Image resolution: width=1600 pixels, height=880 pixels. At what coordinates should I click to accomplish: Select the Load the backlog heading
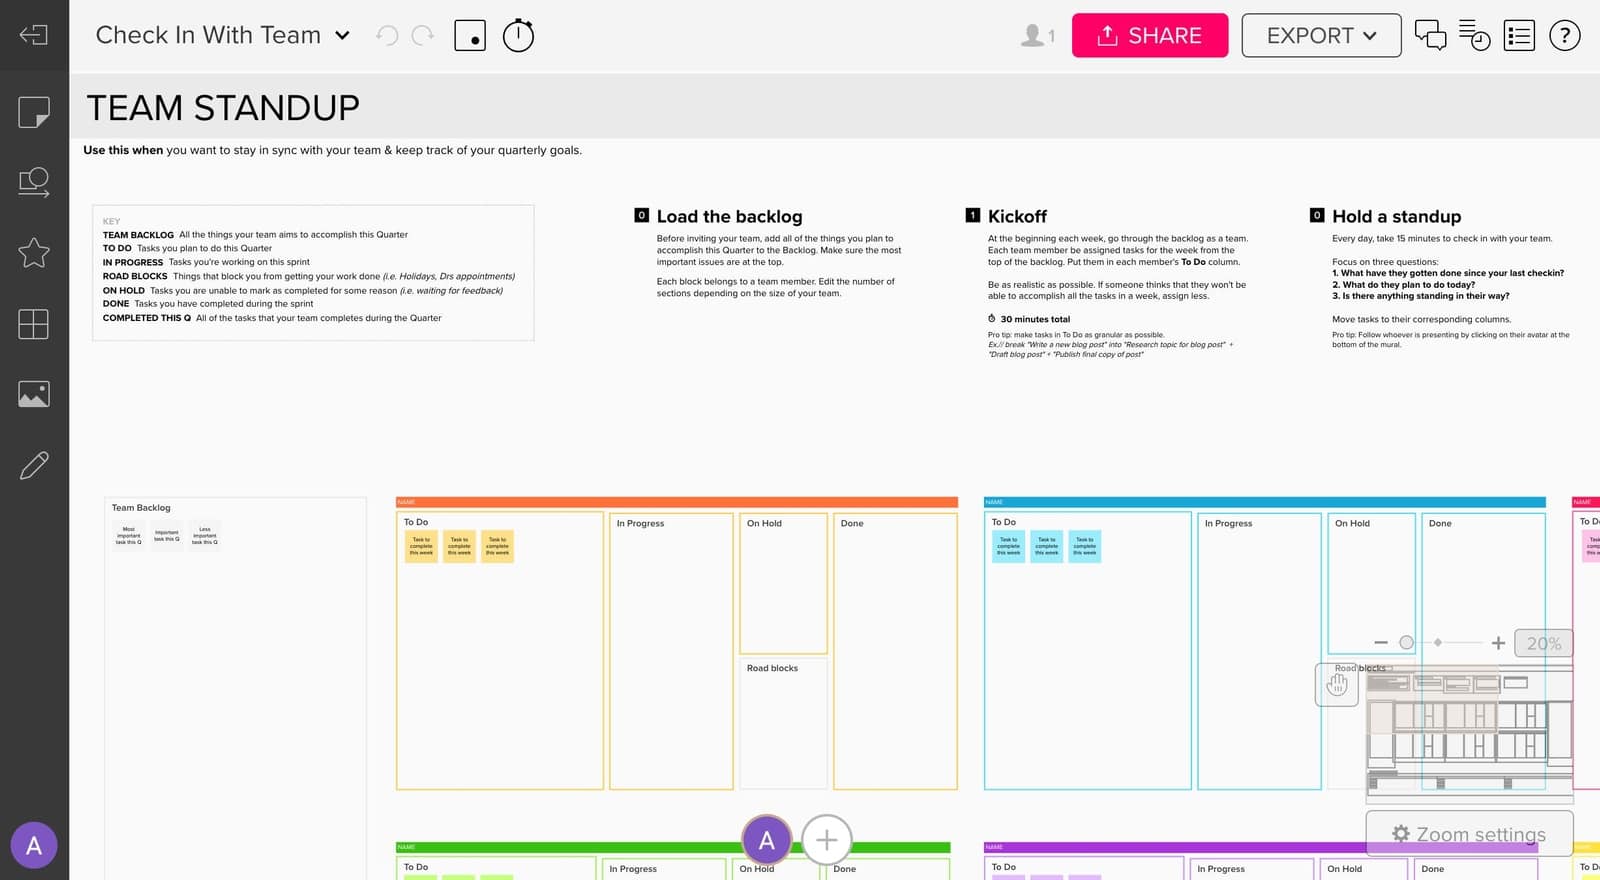(729, 216)
